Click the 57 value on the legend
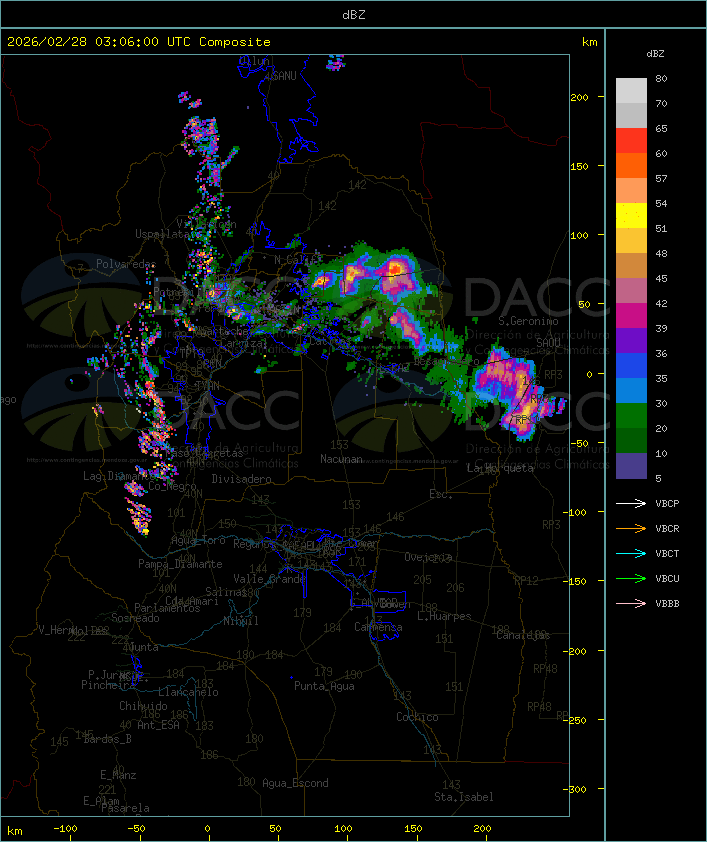 (x=661, y=178)
